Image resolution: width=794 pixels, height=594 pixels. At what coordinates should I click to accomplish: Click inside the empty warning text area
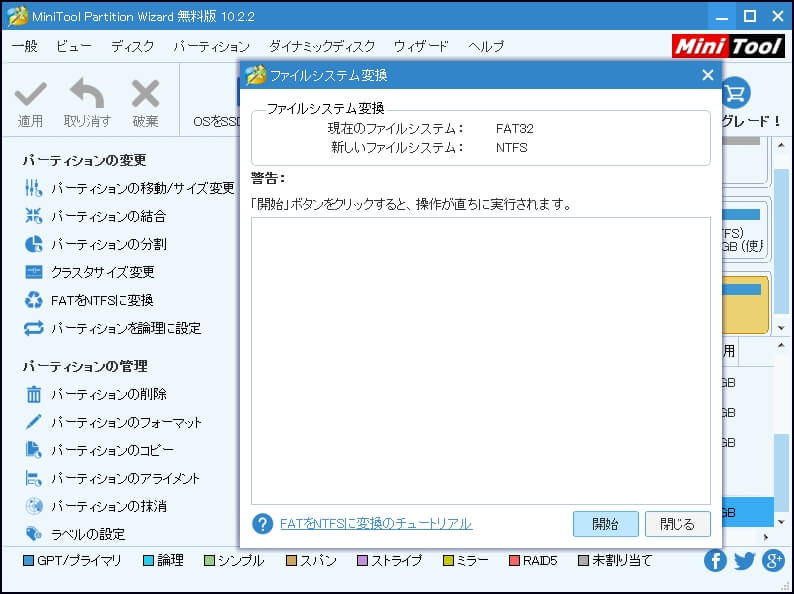tap(480, 360)
